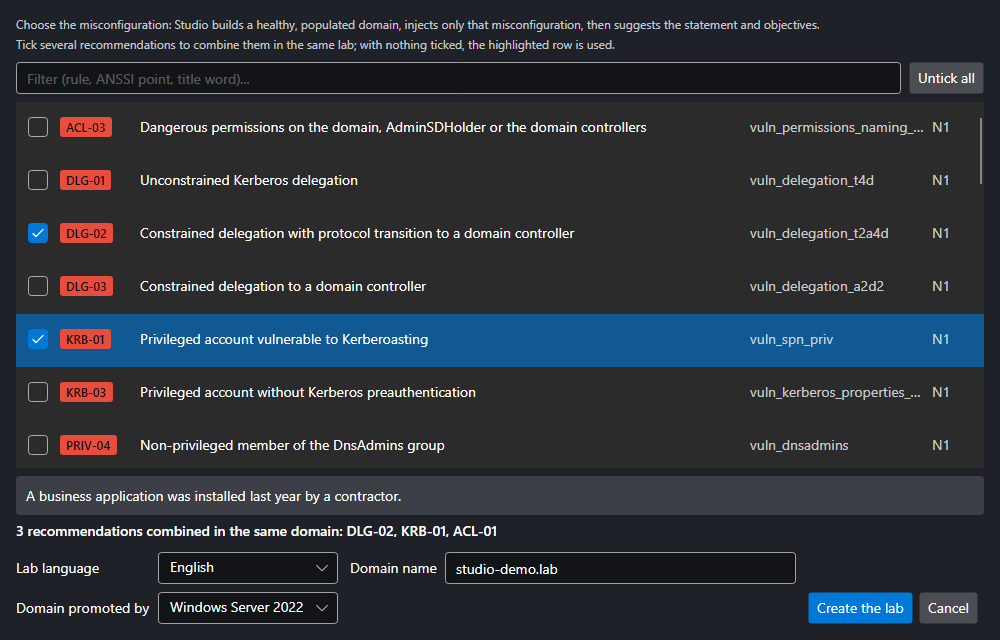
Task: Select 'Non-privileged member of the DnsAdmins group'
Action: pos(292,445)
